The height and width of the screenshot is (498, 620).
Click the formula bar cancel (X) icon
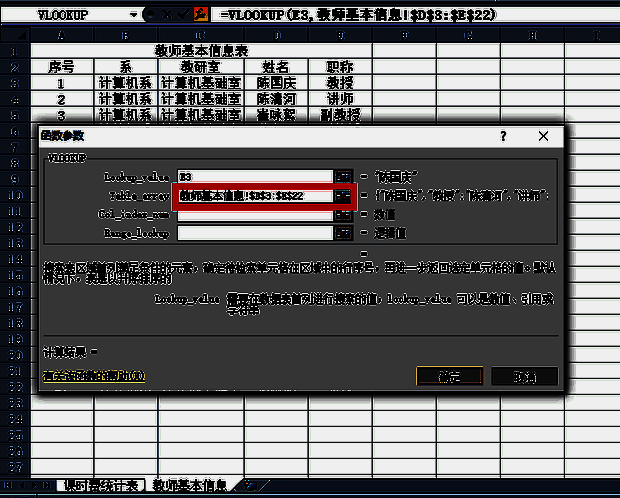[x=167, y=15]
